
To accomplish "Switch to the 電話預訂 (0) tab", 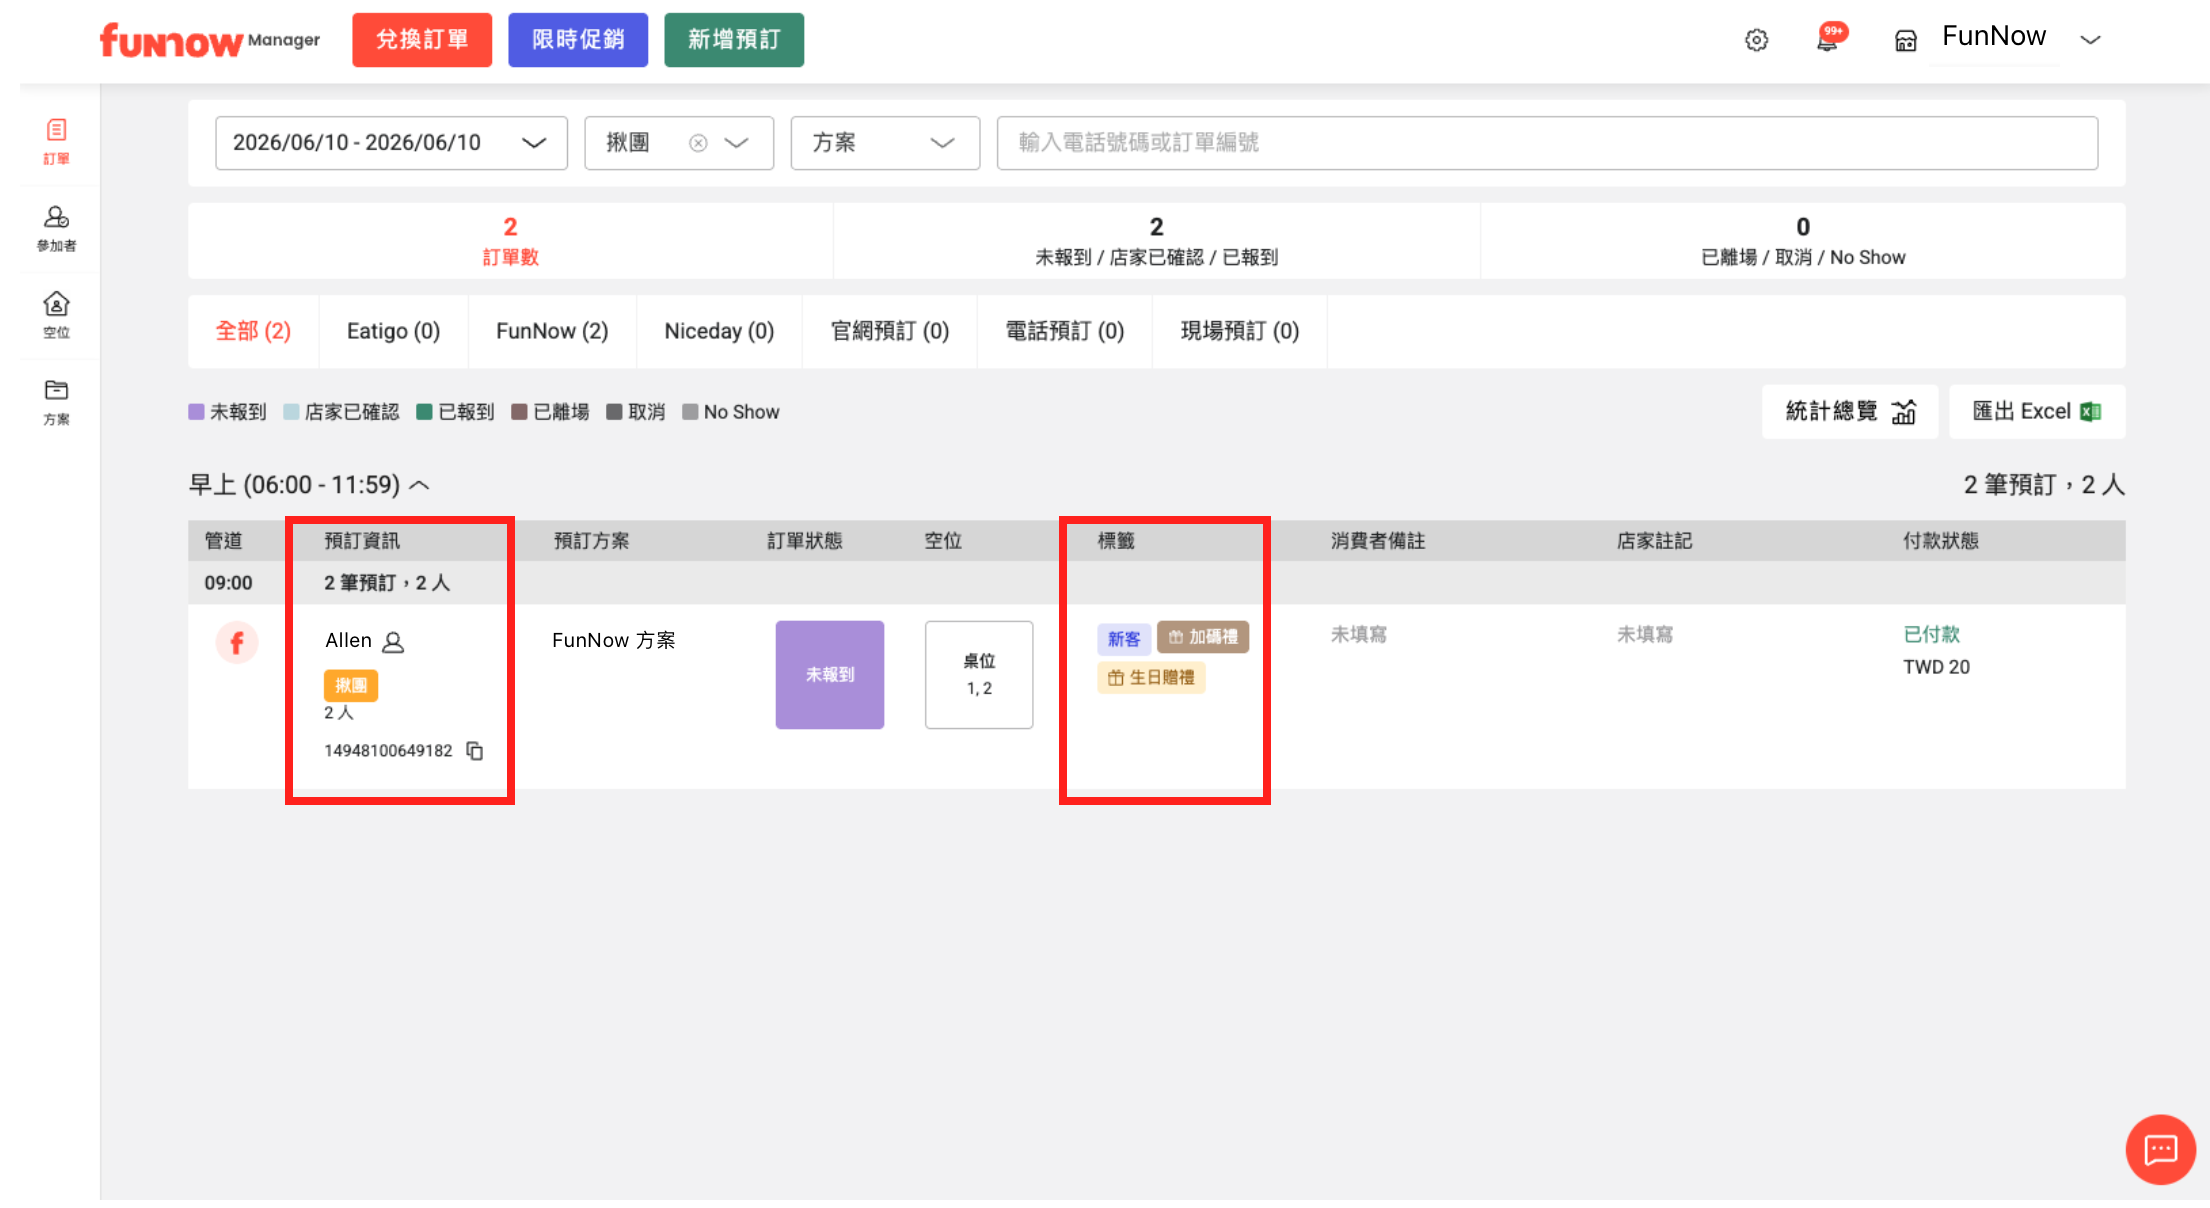I will [1065, 331].
